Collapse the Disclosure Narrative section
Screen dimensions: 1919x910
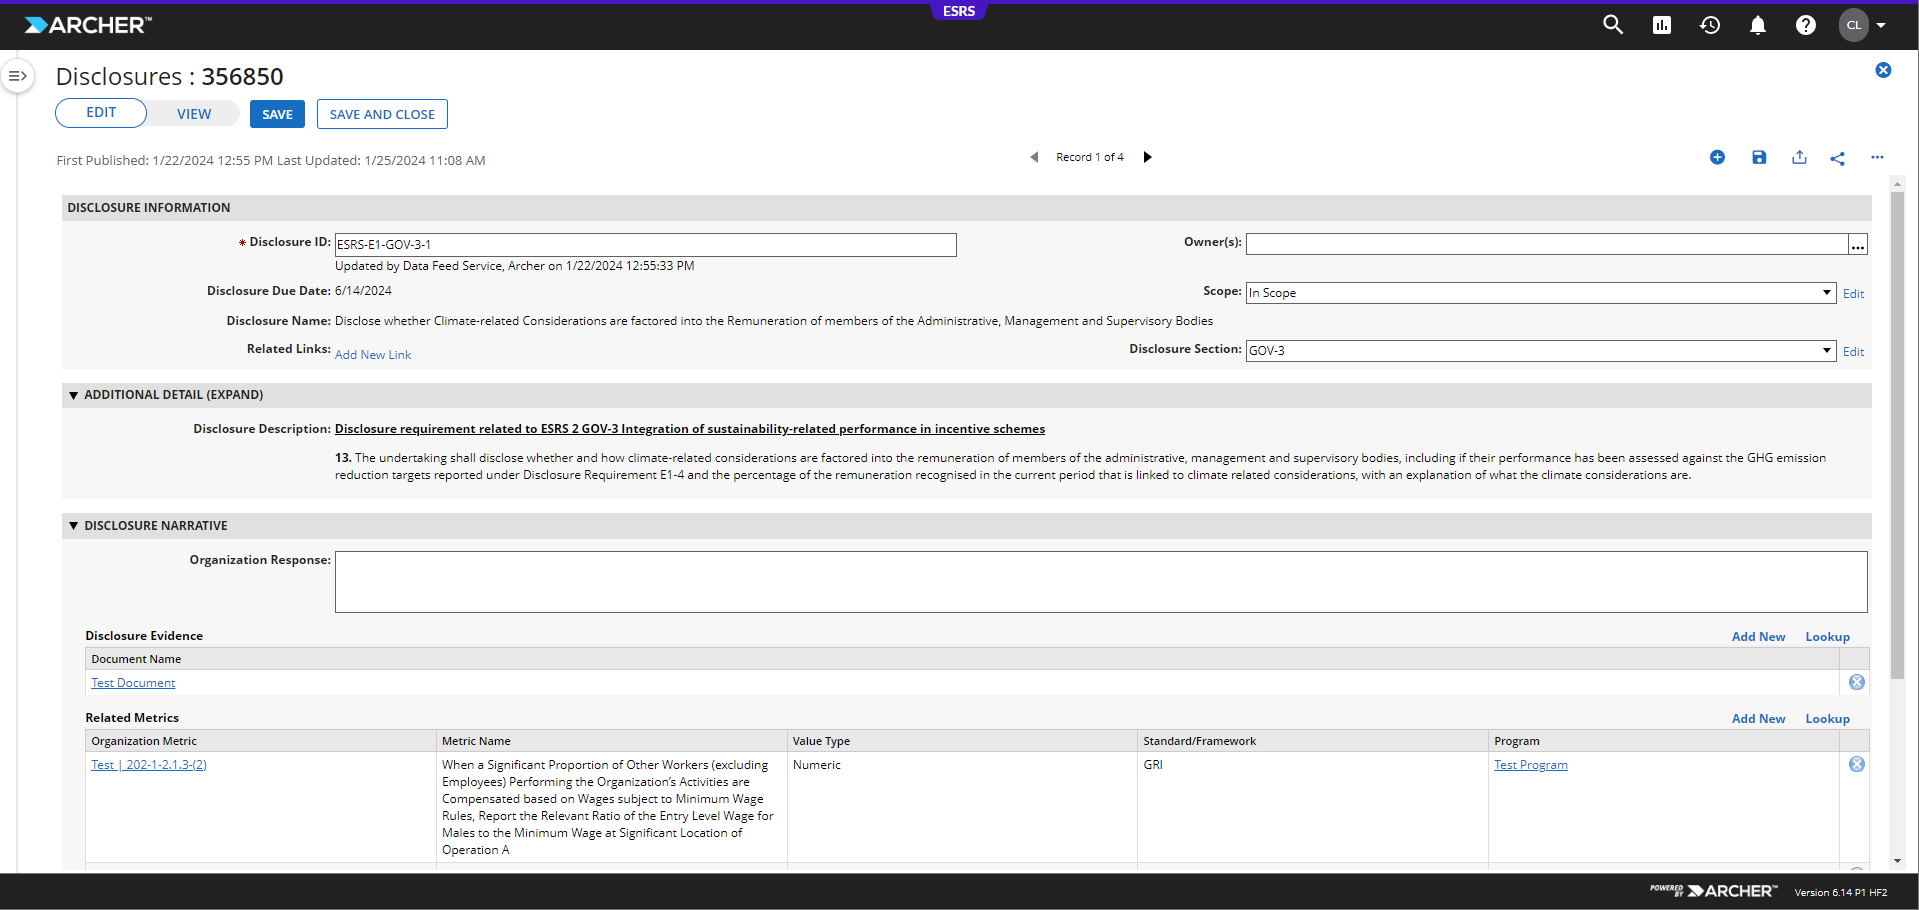pos(73,525)
